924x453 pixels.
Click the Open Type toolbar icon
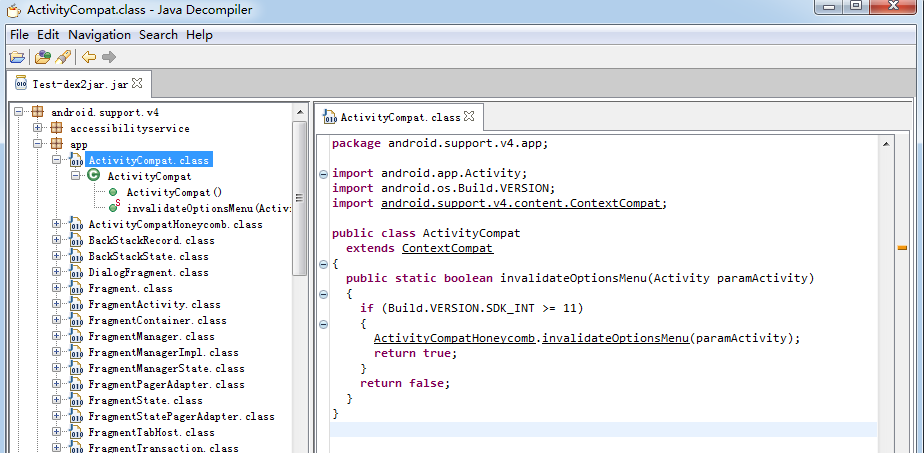pos(42,57)
